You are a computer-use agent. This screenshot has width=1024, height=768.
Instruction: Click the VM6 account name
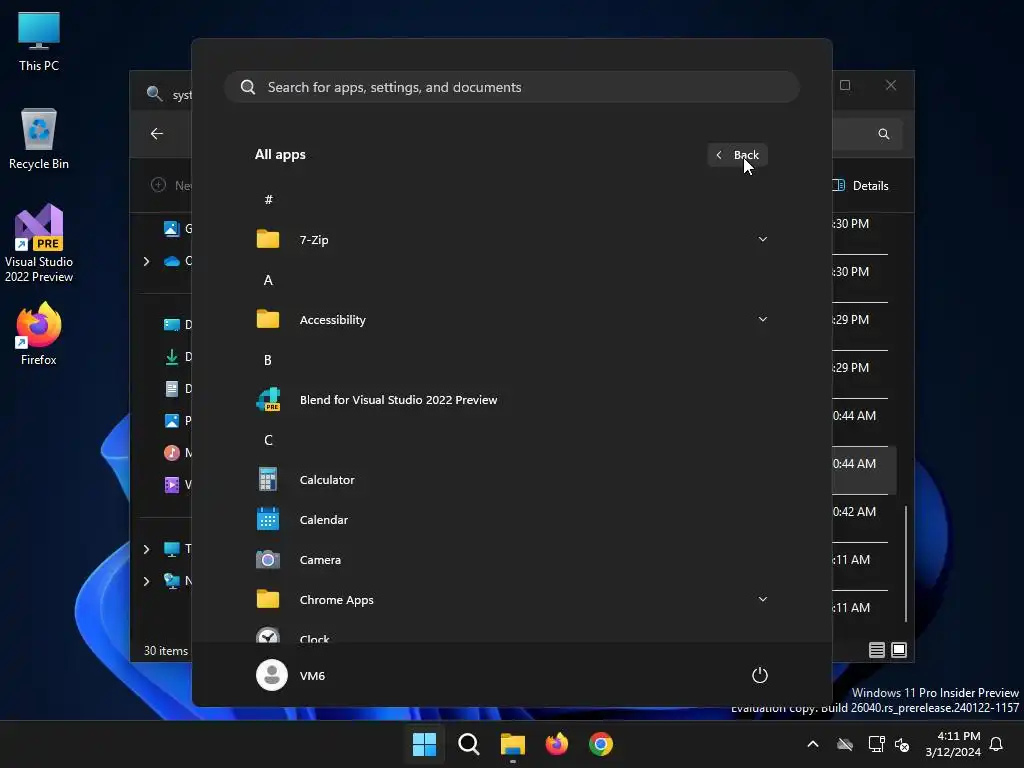pyautogui.click(x=312, y=676)
